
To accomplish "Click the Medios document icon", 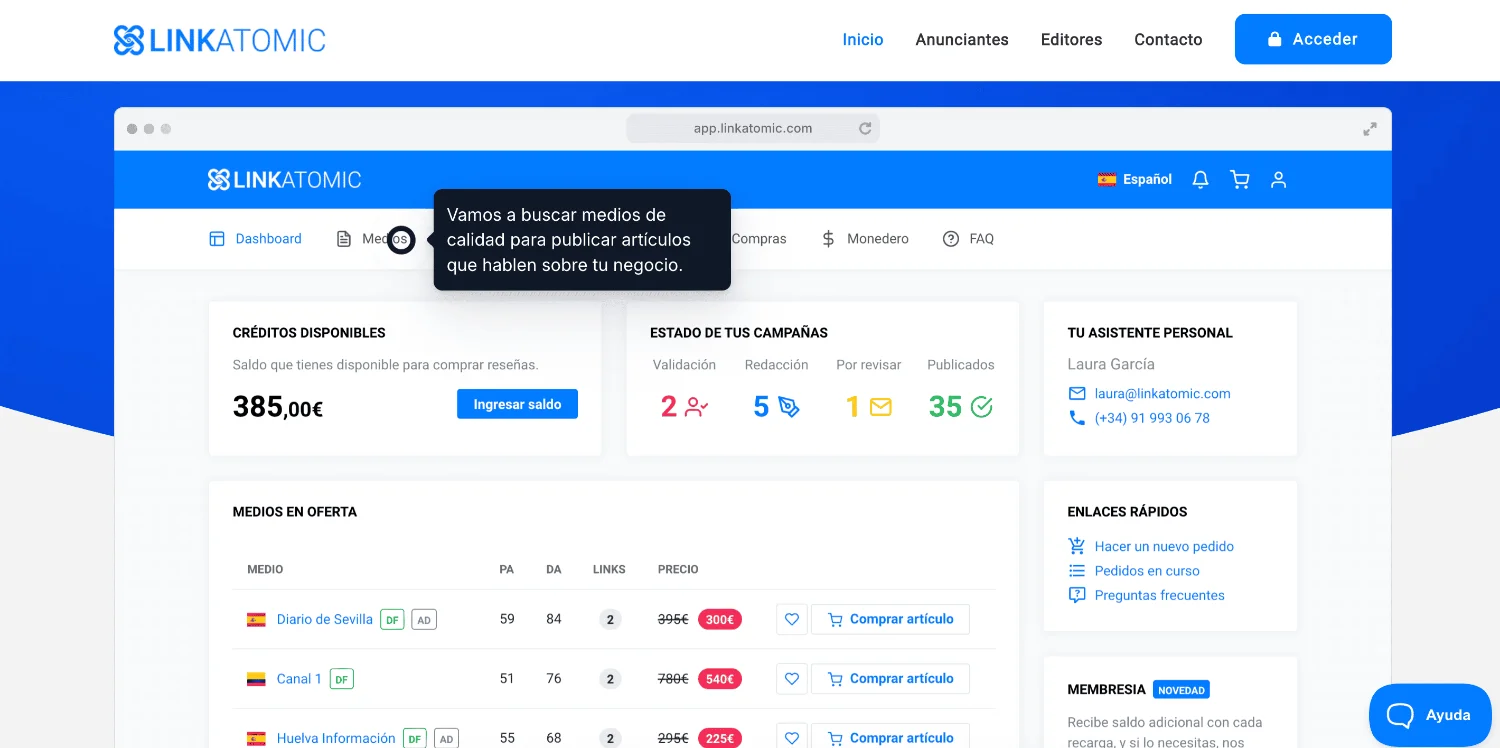I will (344, 239).
